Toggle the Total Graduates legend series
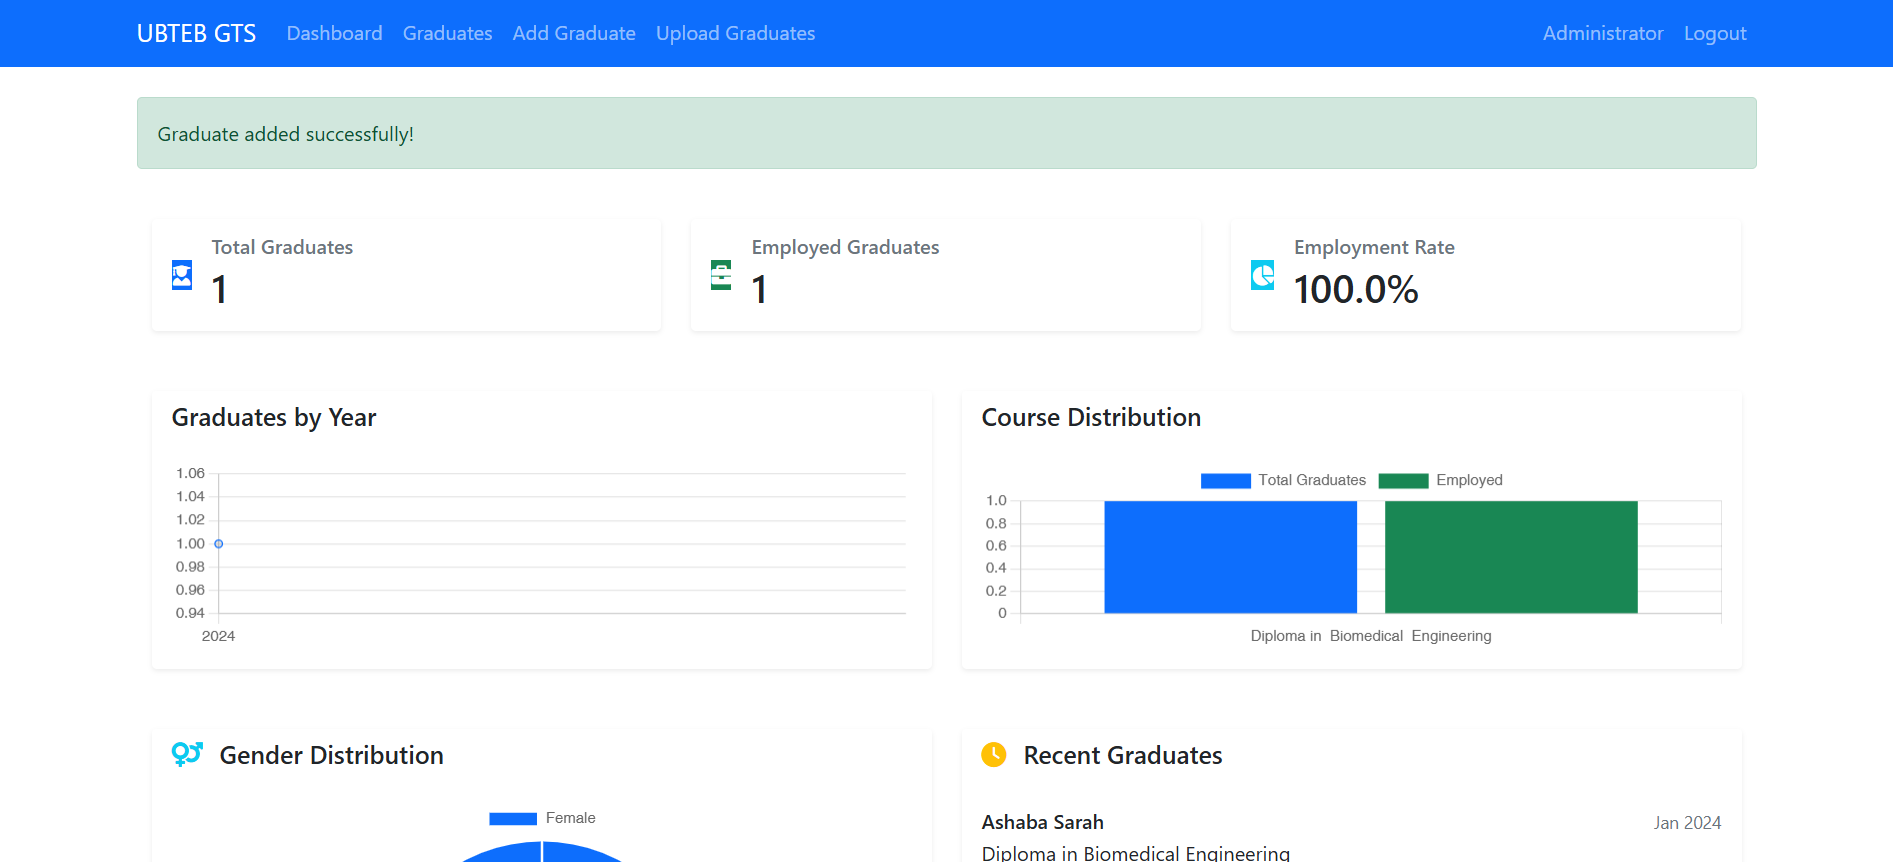 (x=1283, y=480)
